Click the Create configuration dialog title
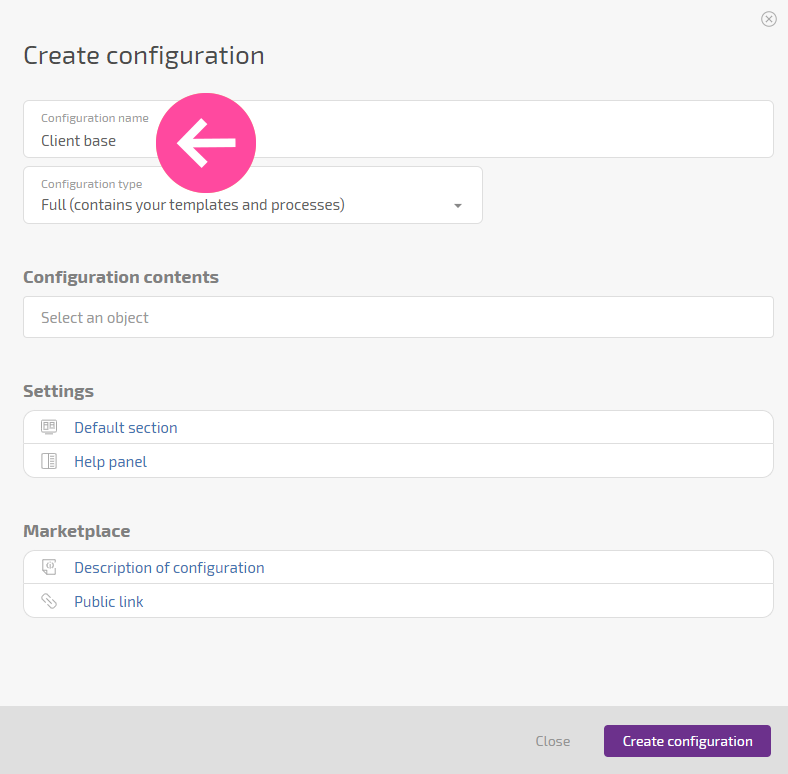The width and height of the screenshot is (788, 774). click(x=144, y=55)
